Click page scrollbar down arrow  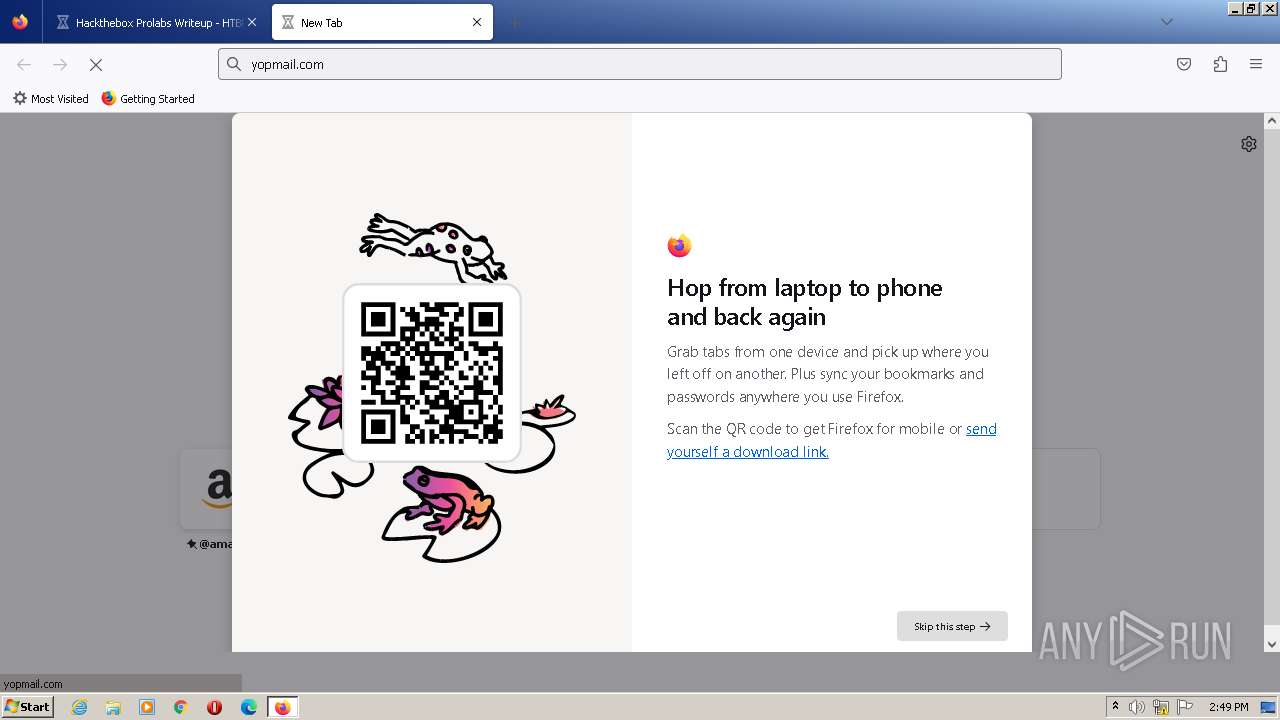pyautogui.click(x=1272, y=644)
